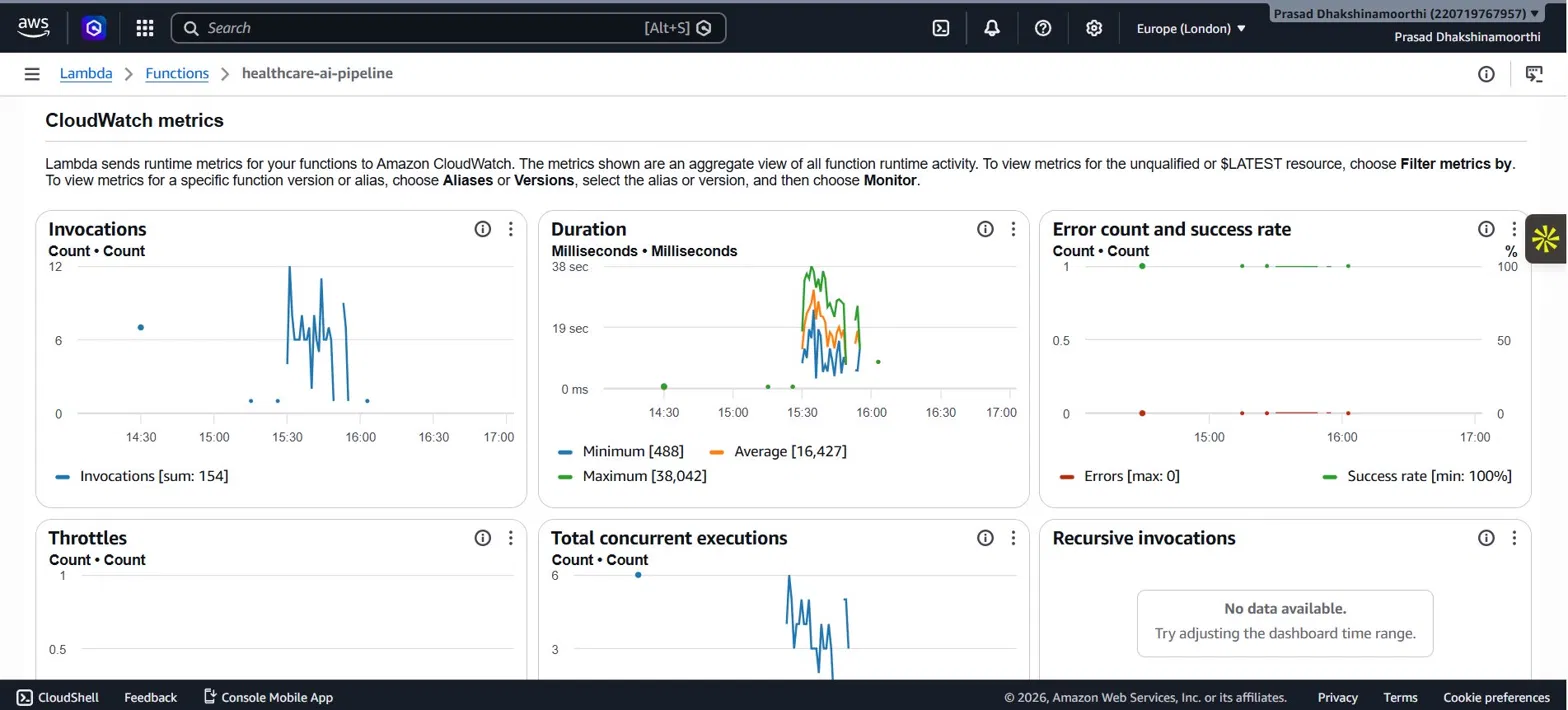This screenshot has width=1568, height=710.
Task: Open the Terms footer link
Action: point(1400,697)
